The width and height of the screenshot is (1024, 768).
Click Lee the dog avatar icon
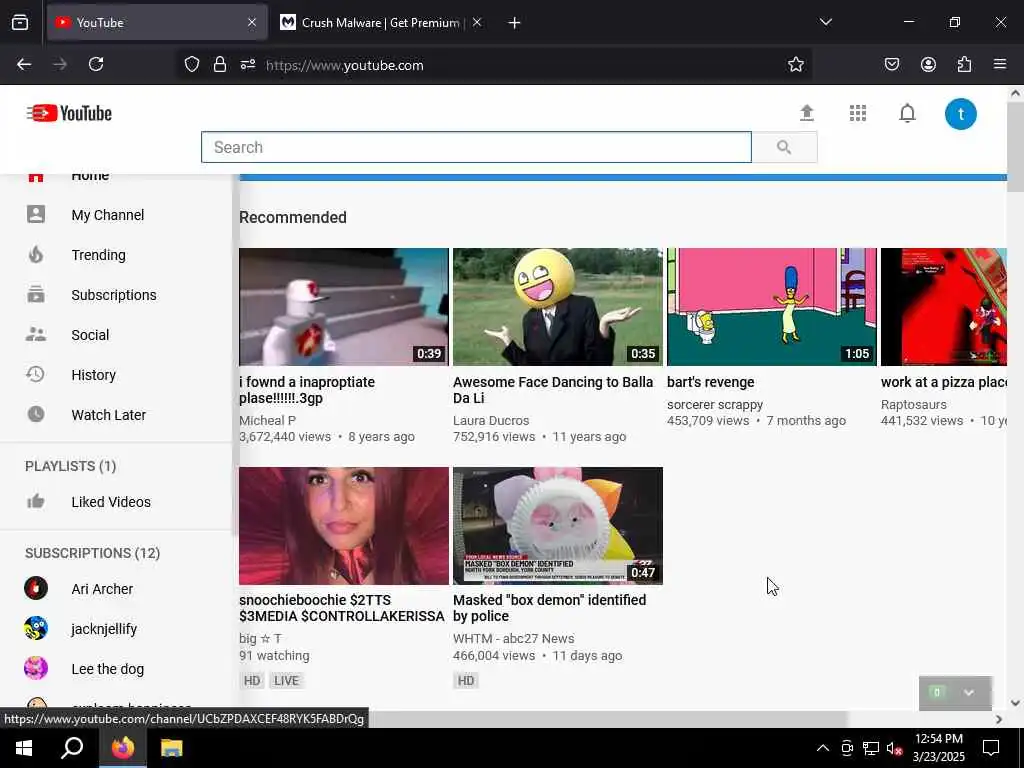(36, 669)
